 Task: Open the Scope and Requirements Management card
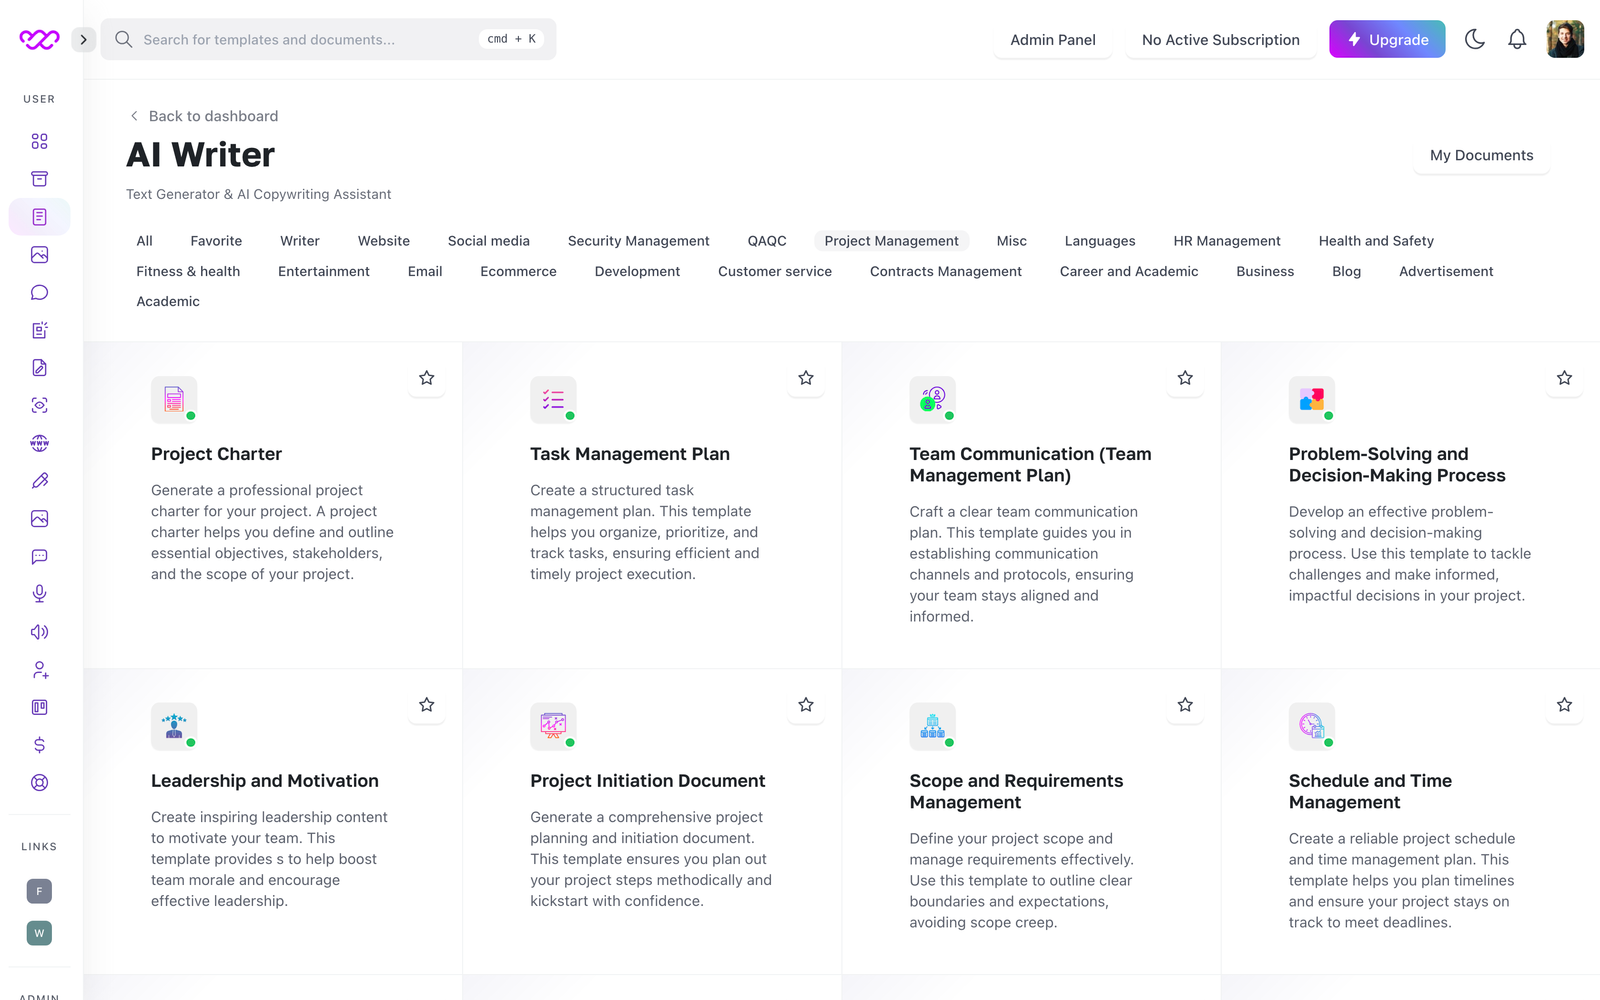(1016, 791)
